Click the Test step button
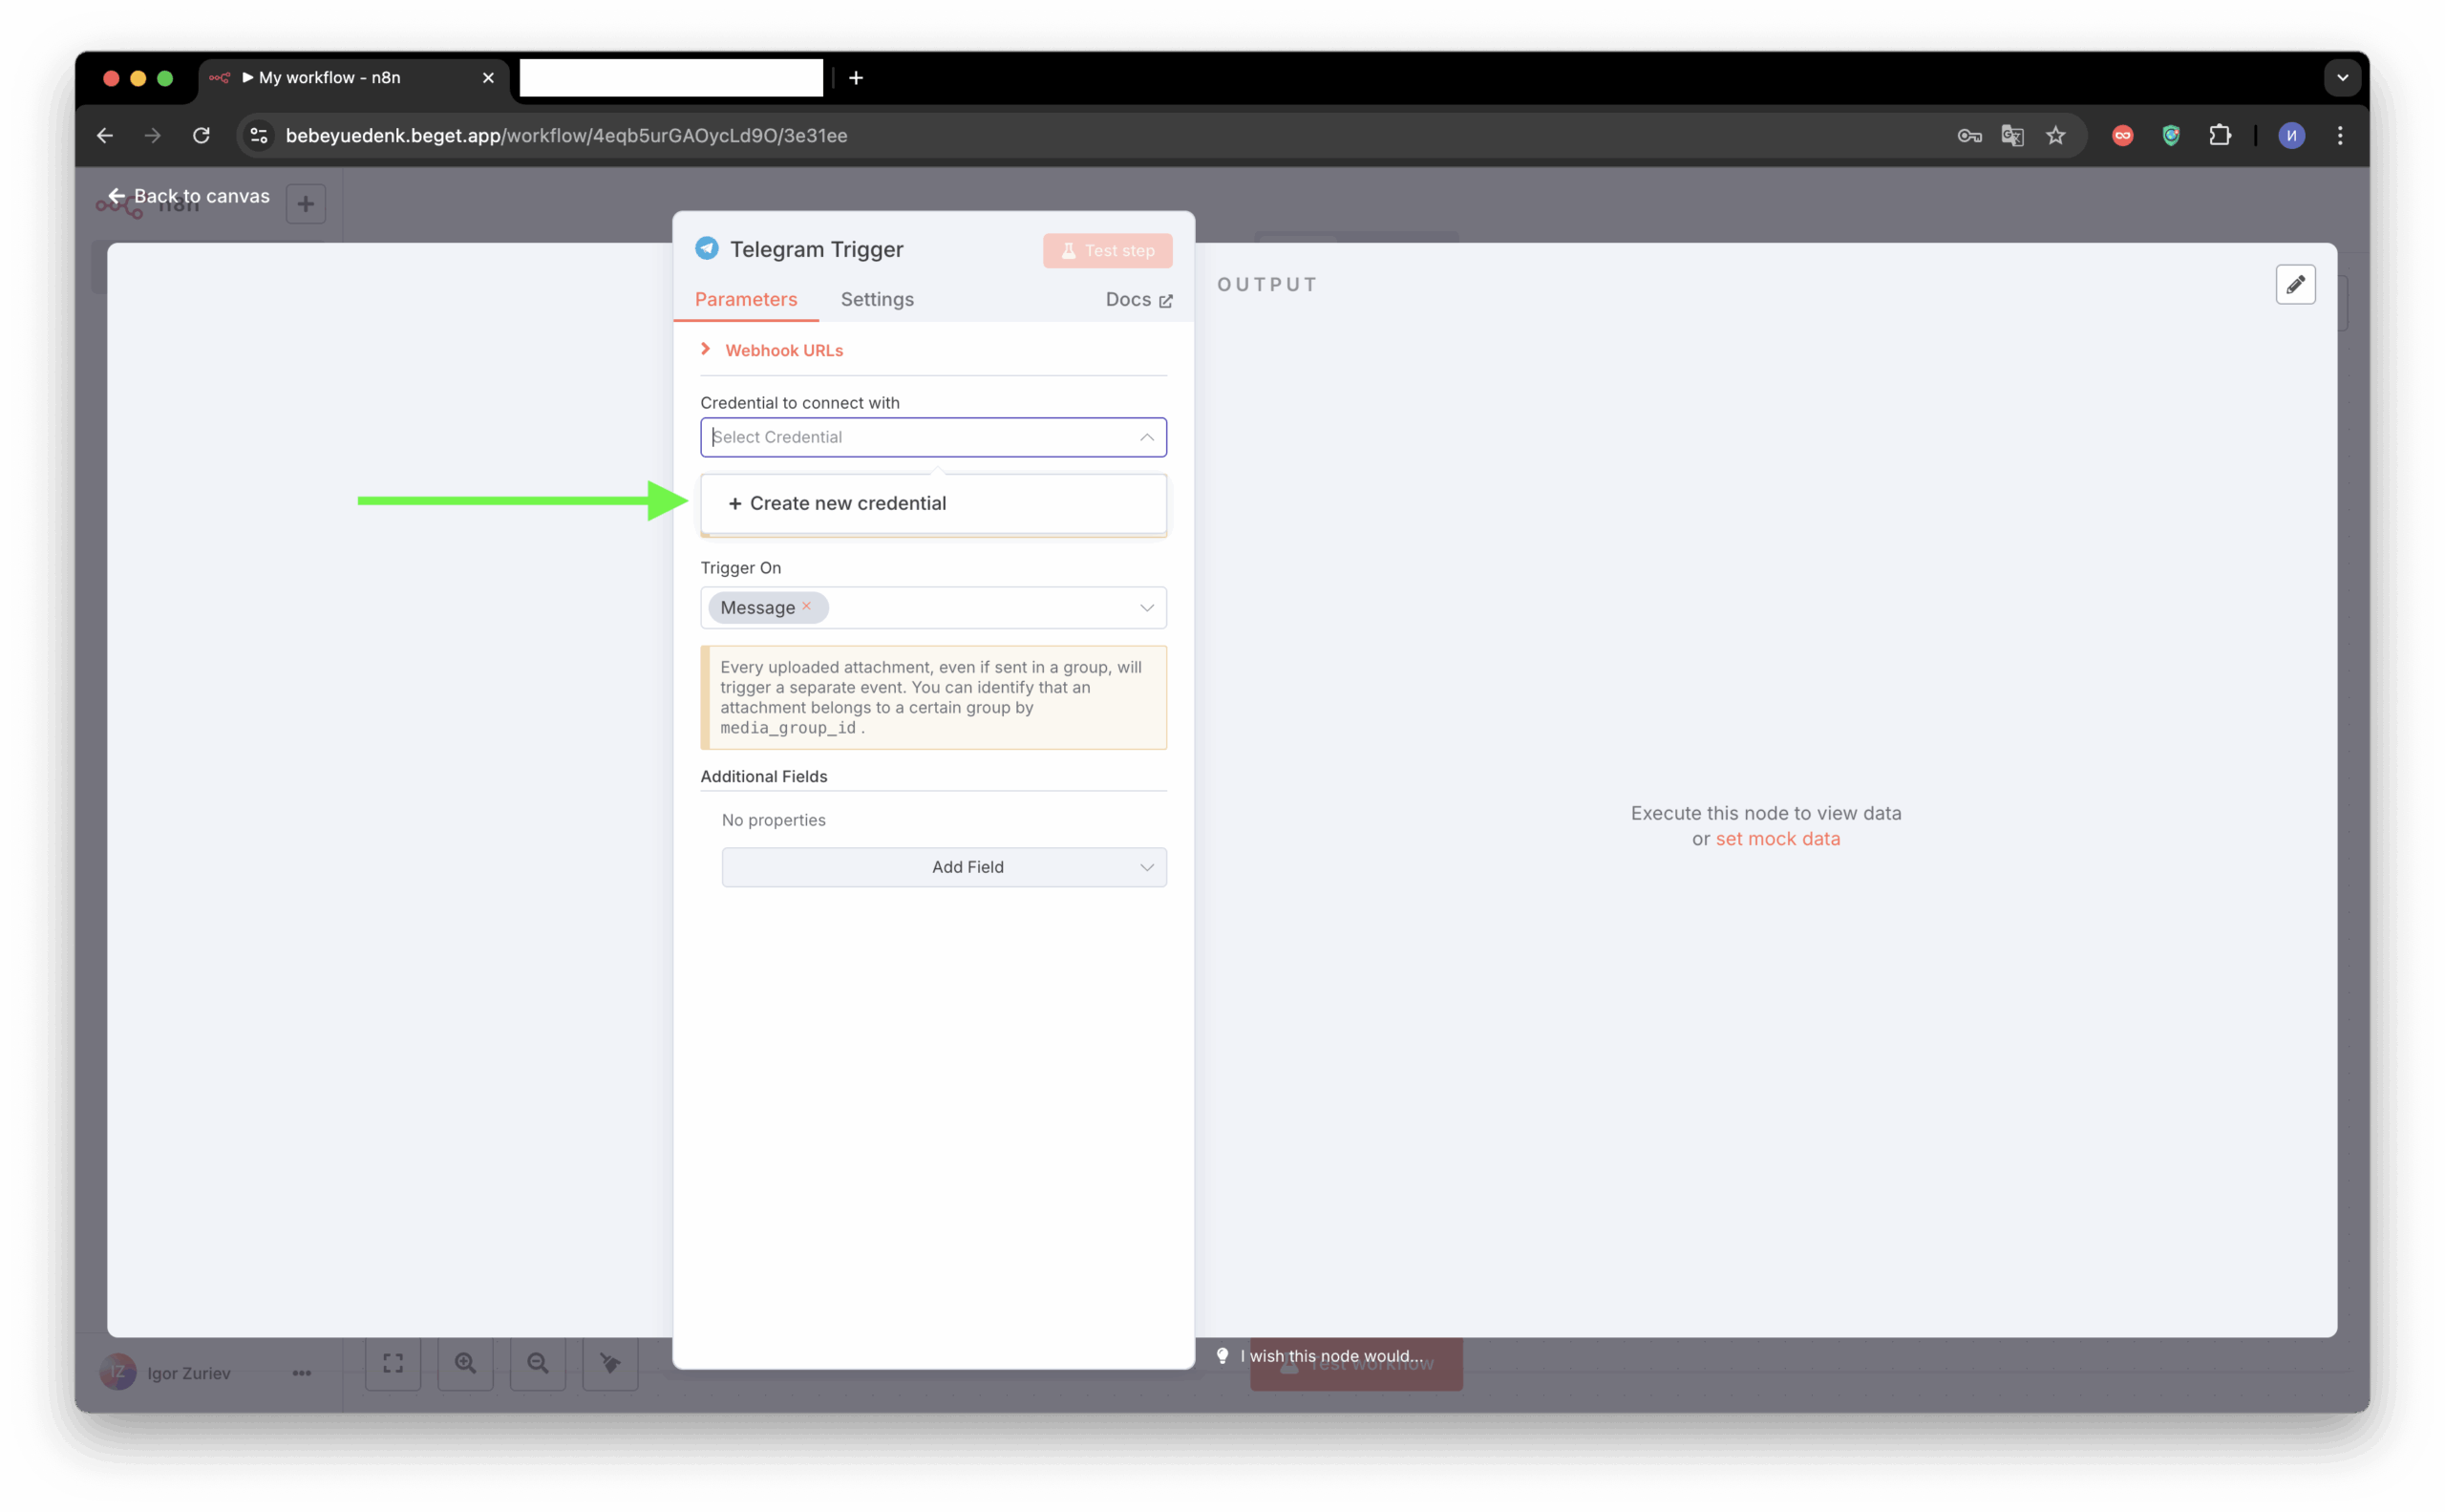 (1107, 250)
